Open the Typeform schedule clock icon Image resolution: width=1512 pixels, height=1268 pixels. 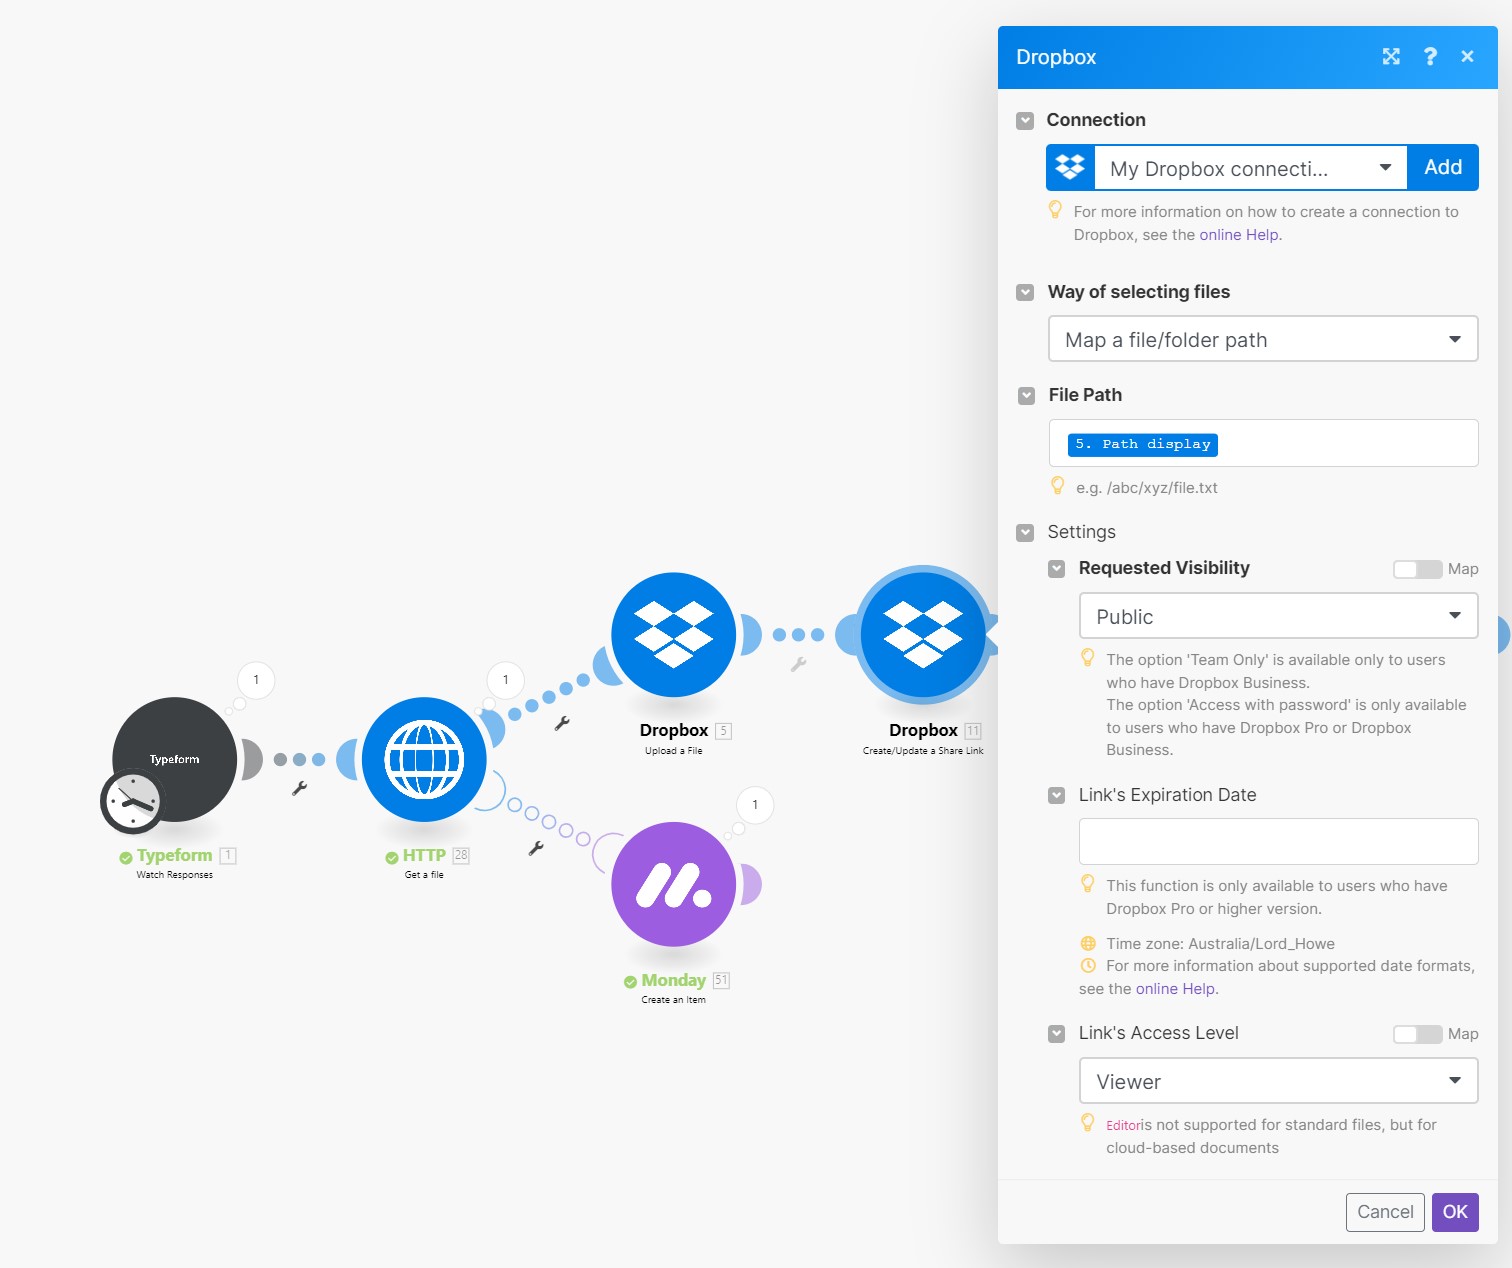click(131, 801)
